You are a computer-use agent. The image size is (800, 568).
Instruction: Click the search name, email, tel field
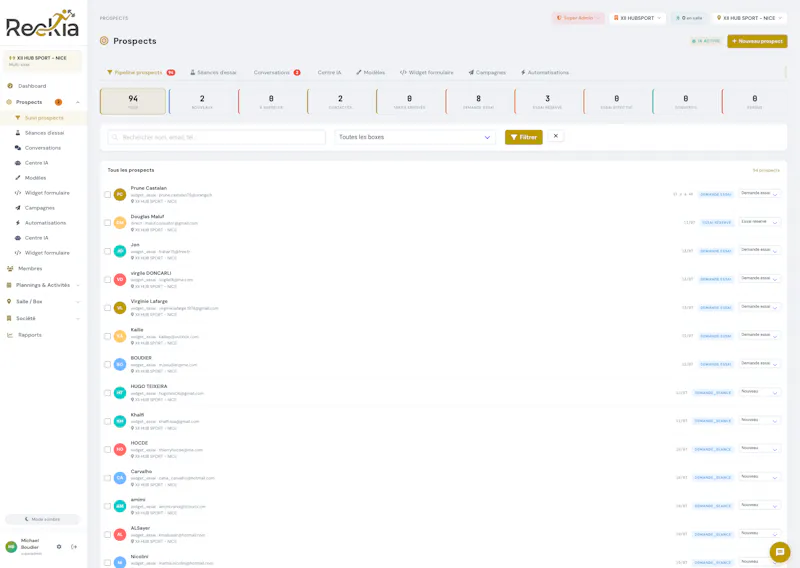[216, 137]
